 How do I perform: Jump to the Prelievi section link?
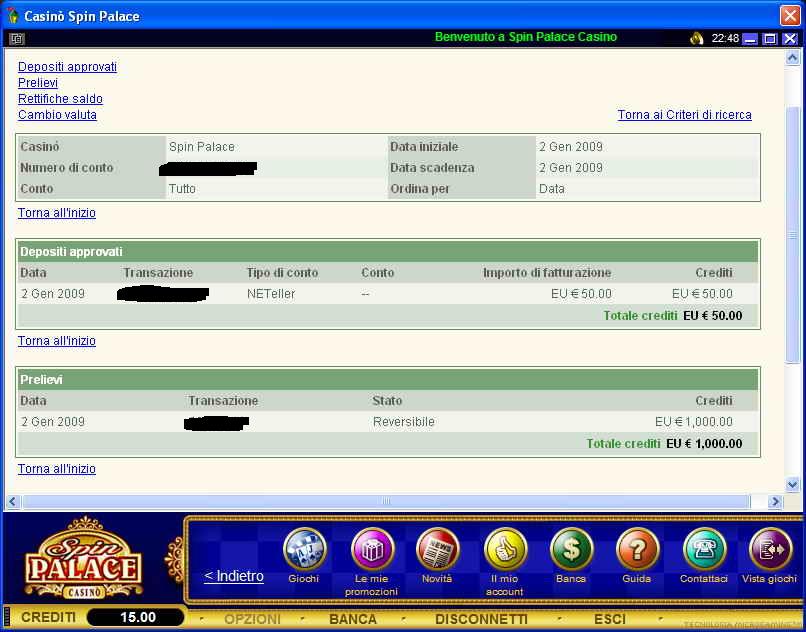[x=38, y=83]
